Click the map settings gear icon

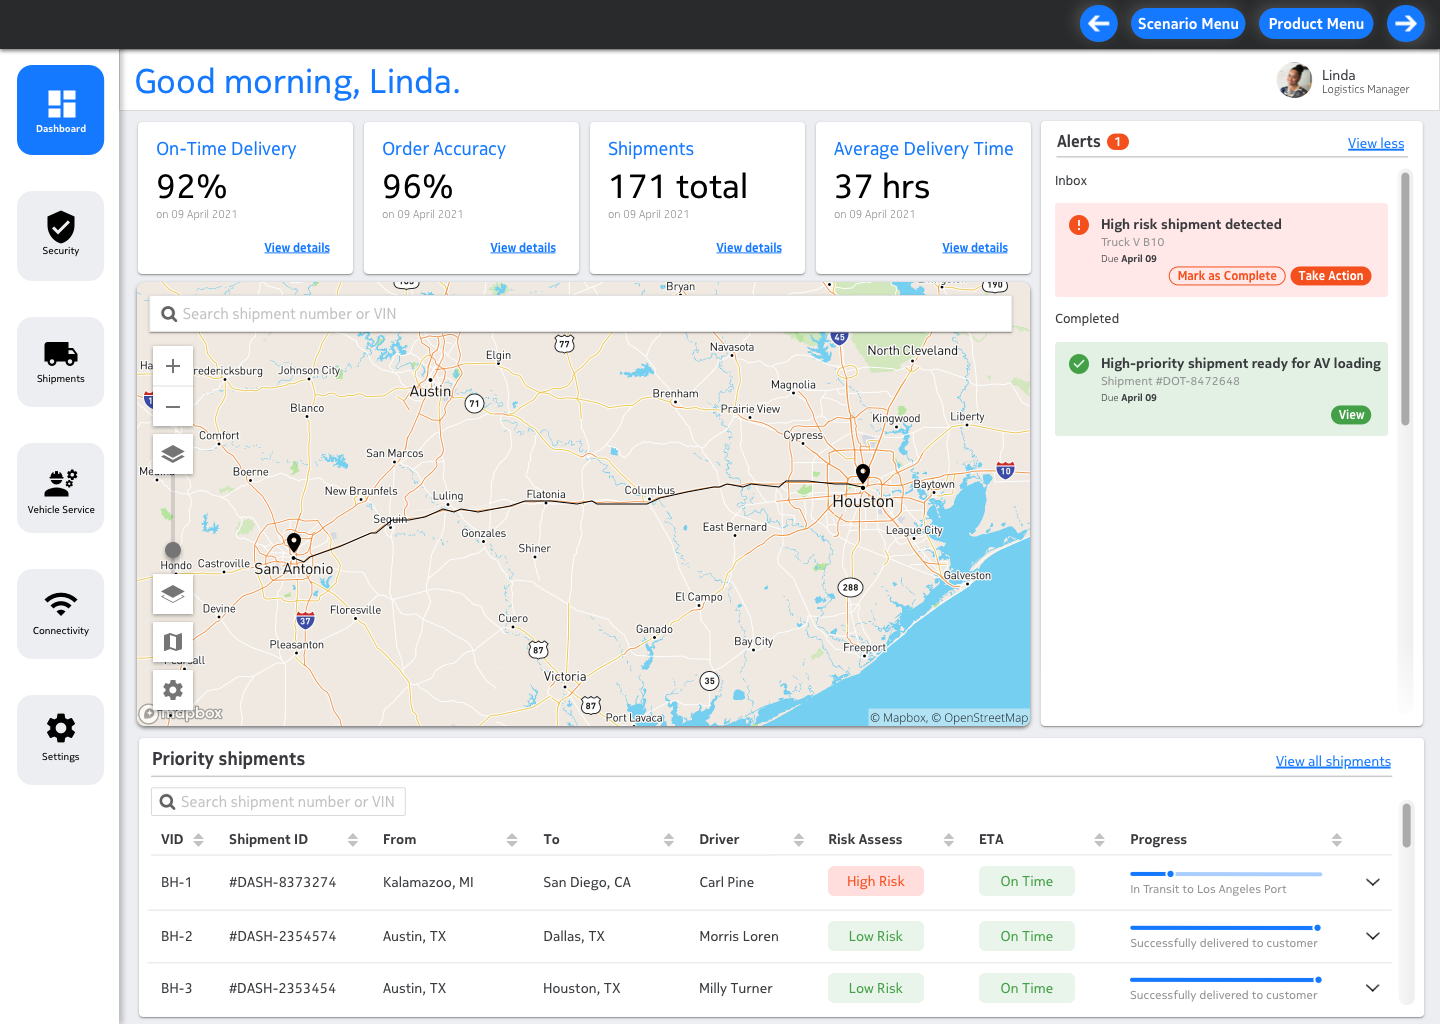tap(173, 690)
